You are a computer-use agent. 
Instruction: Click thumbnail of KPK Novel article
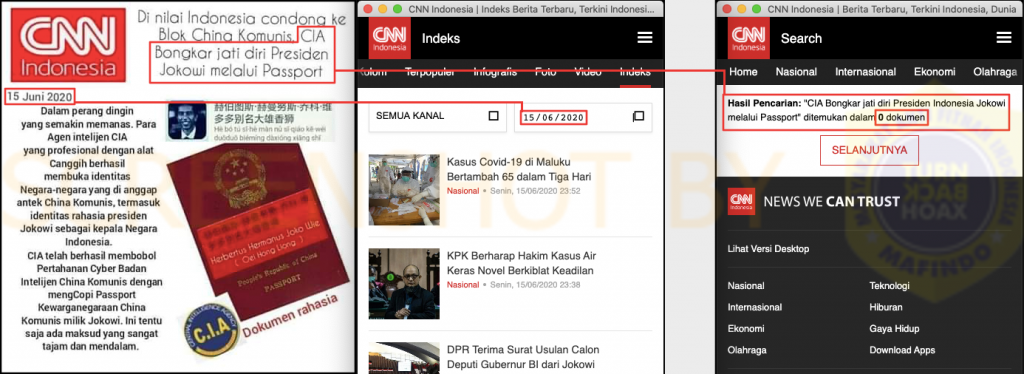coord(404,283)
